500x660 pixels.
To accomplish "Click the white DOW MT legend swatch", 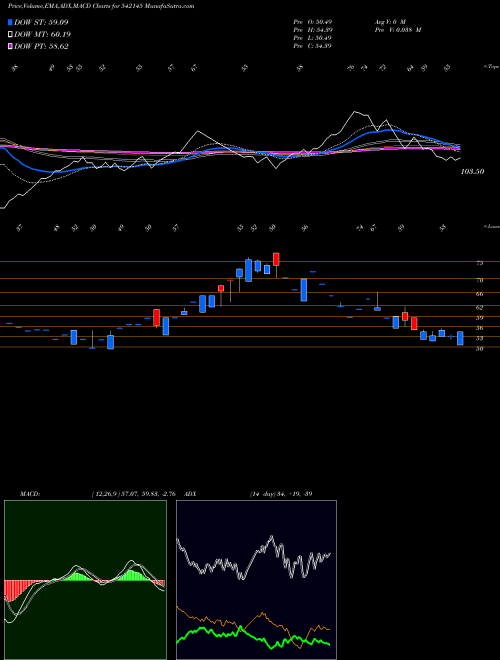I will click(10, 35).
